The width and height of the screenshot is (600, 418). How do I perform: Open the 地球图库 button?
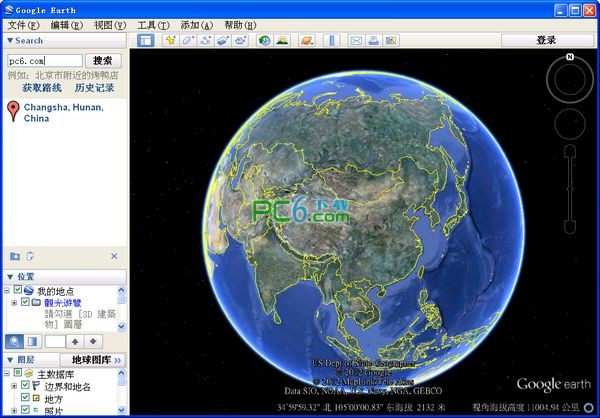(x=93, y=360)
